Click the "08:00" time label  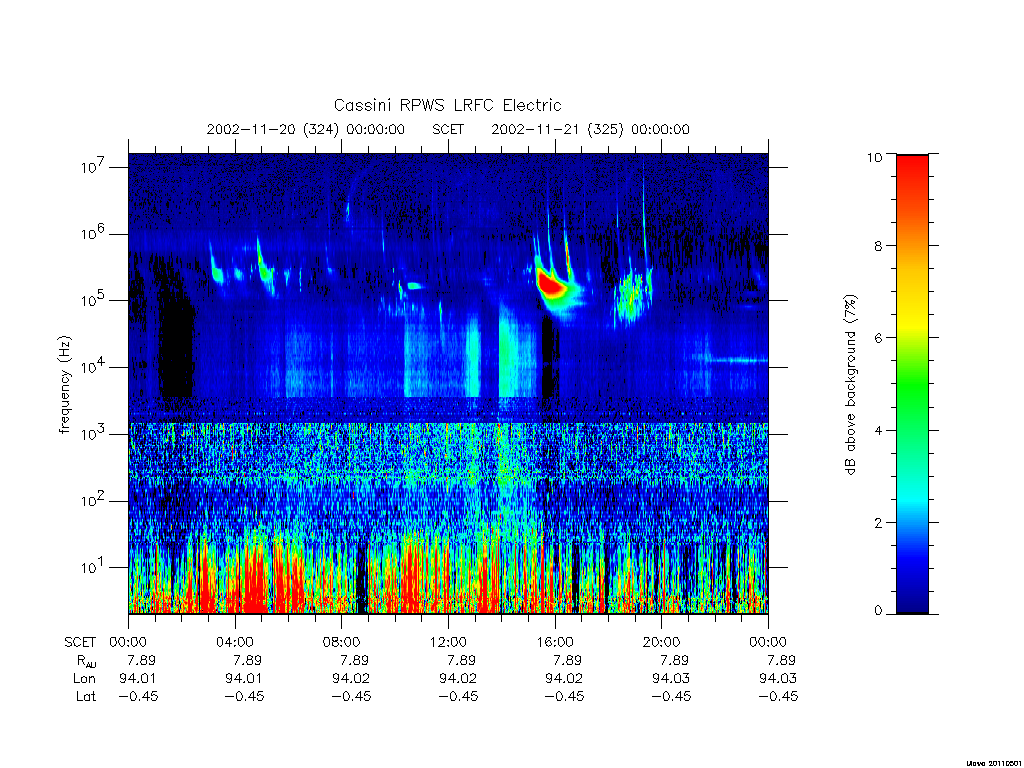[342, 642]
